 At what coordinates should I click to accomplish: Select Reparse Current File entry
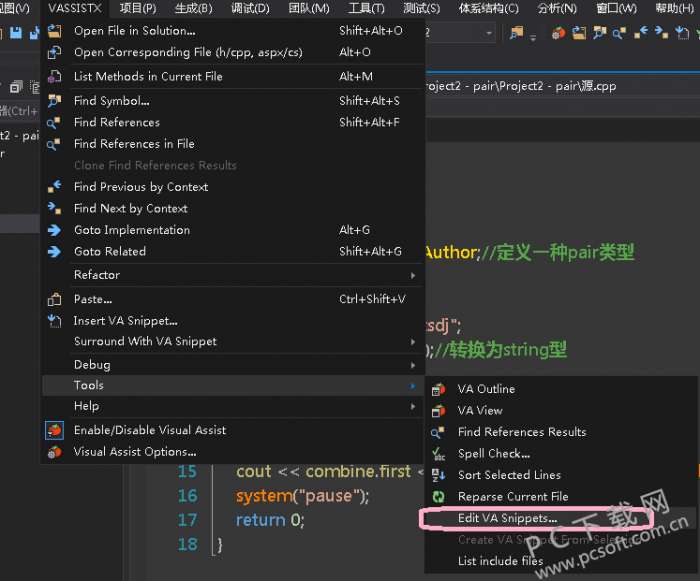coord(560,497)
